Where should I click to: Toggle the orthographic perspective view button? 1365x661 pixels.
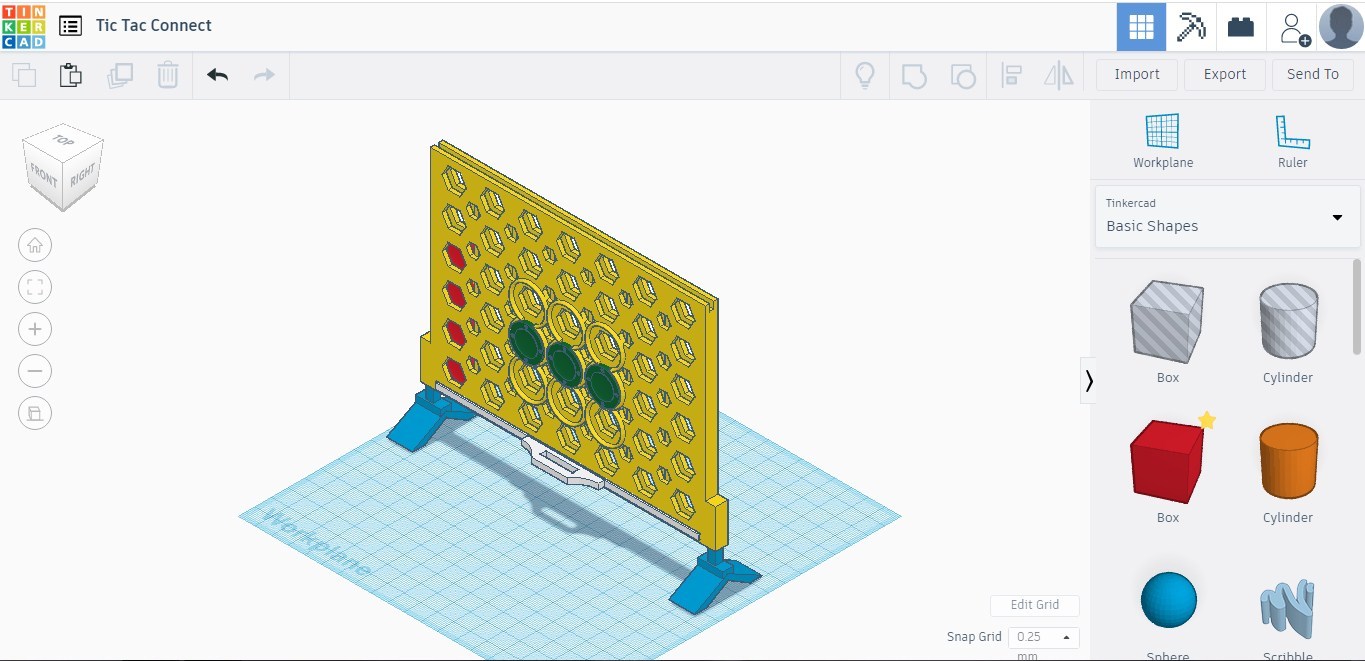click(35, 413)
